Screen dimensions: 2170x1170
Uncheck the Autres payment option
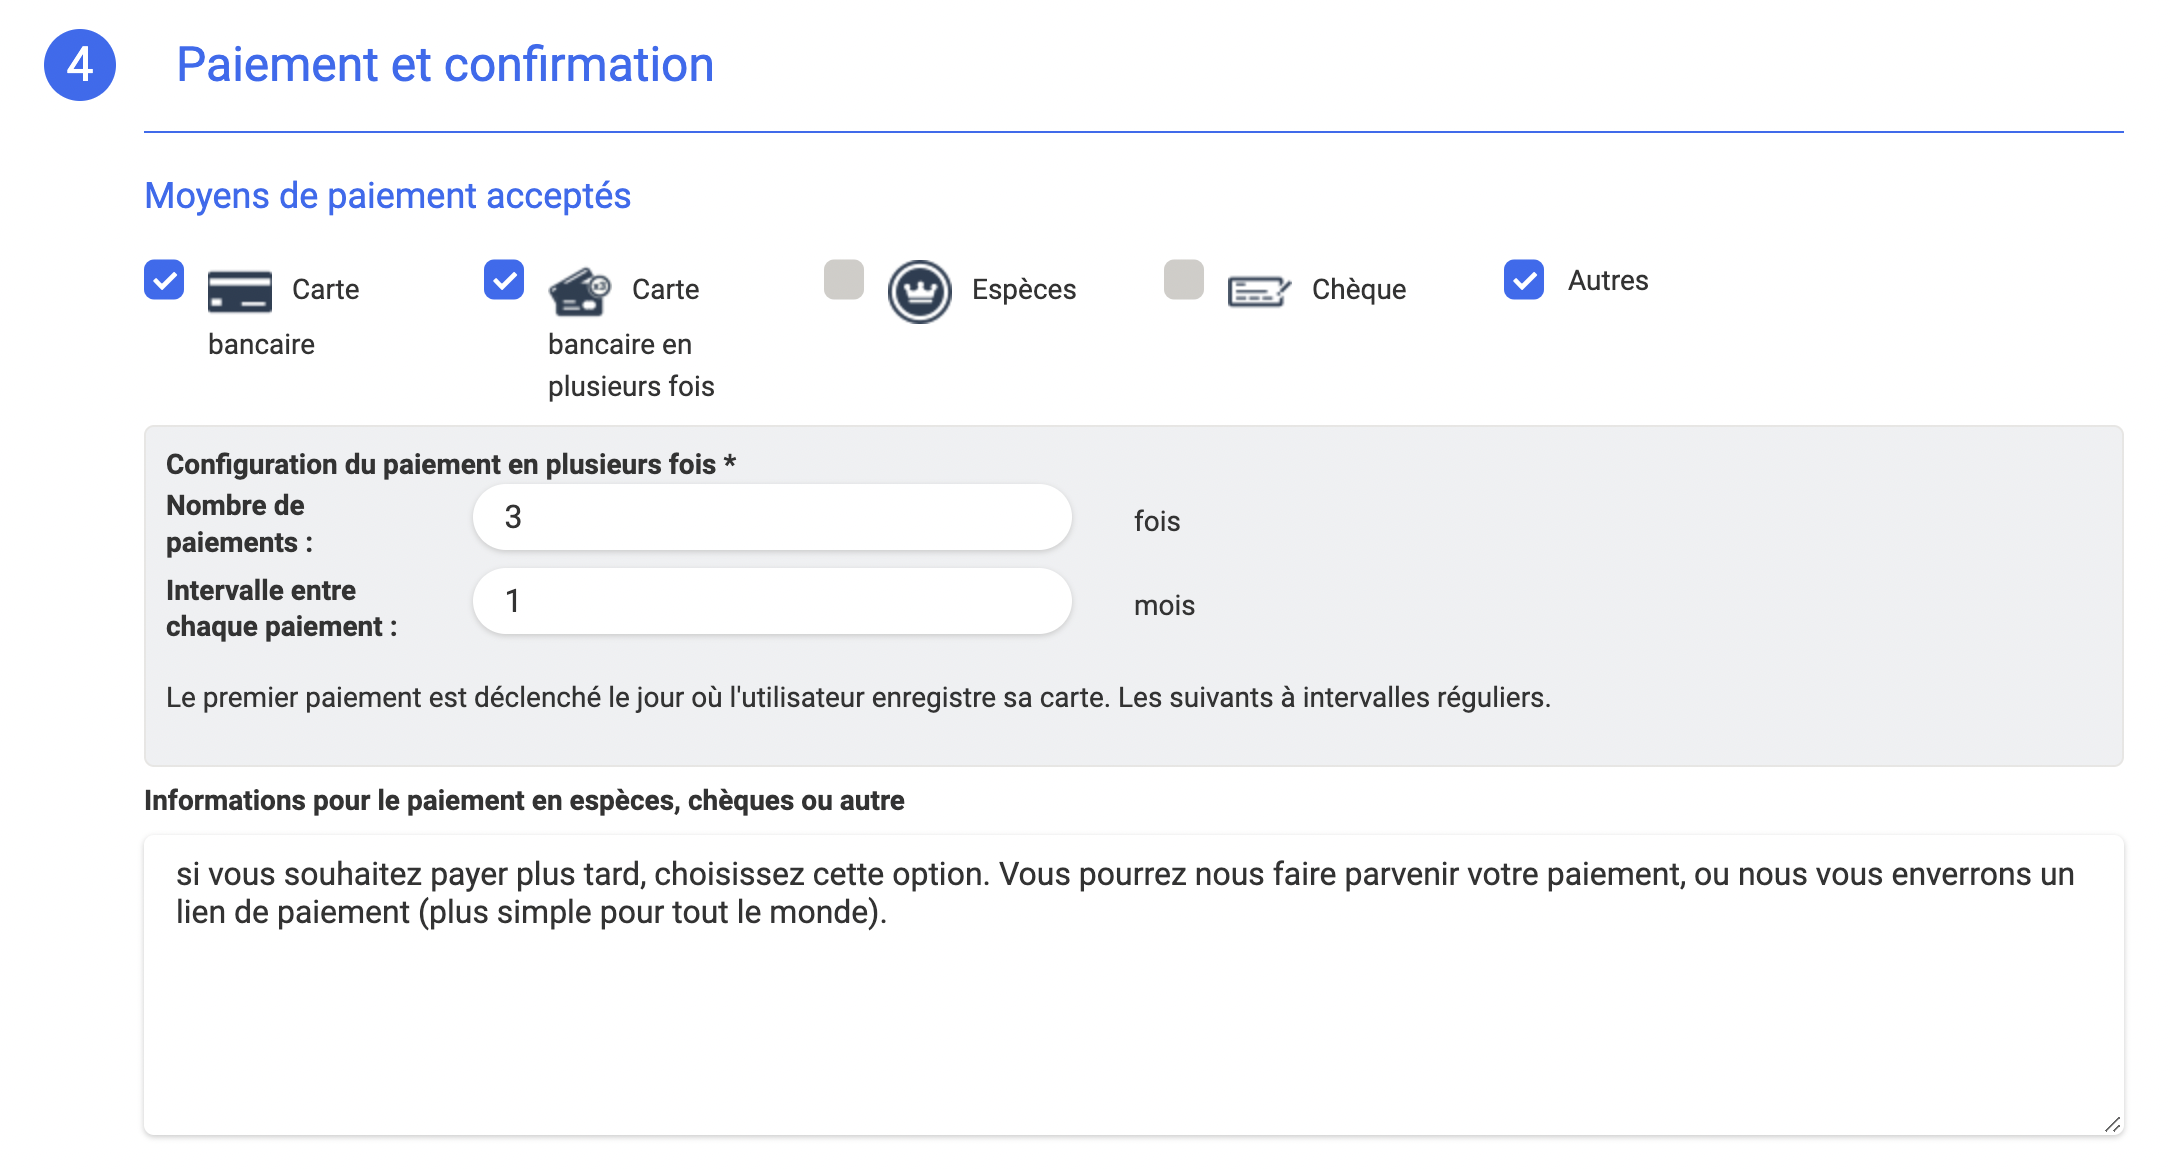pos(1524,280)
